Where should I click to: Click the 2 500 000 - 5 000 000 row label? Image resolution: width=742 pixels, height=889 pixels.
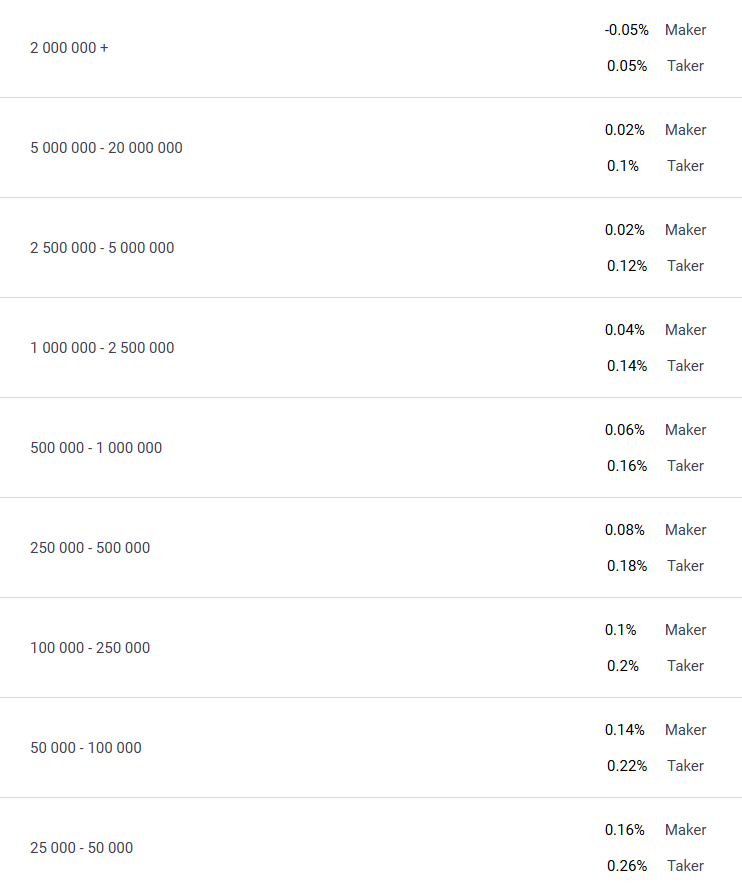(x=102, y=248)
